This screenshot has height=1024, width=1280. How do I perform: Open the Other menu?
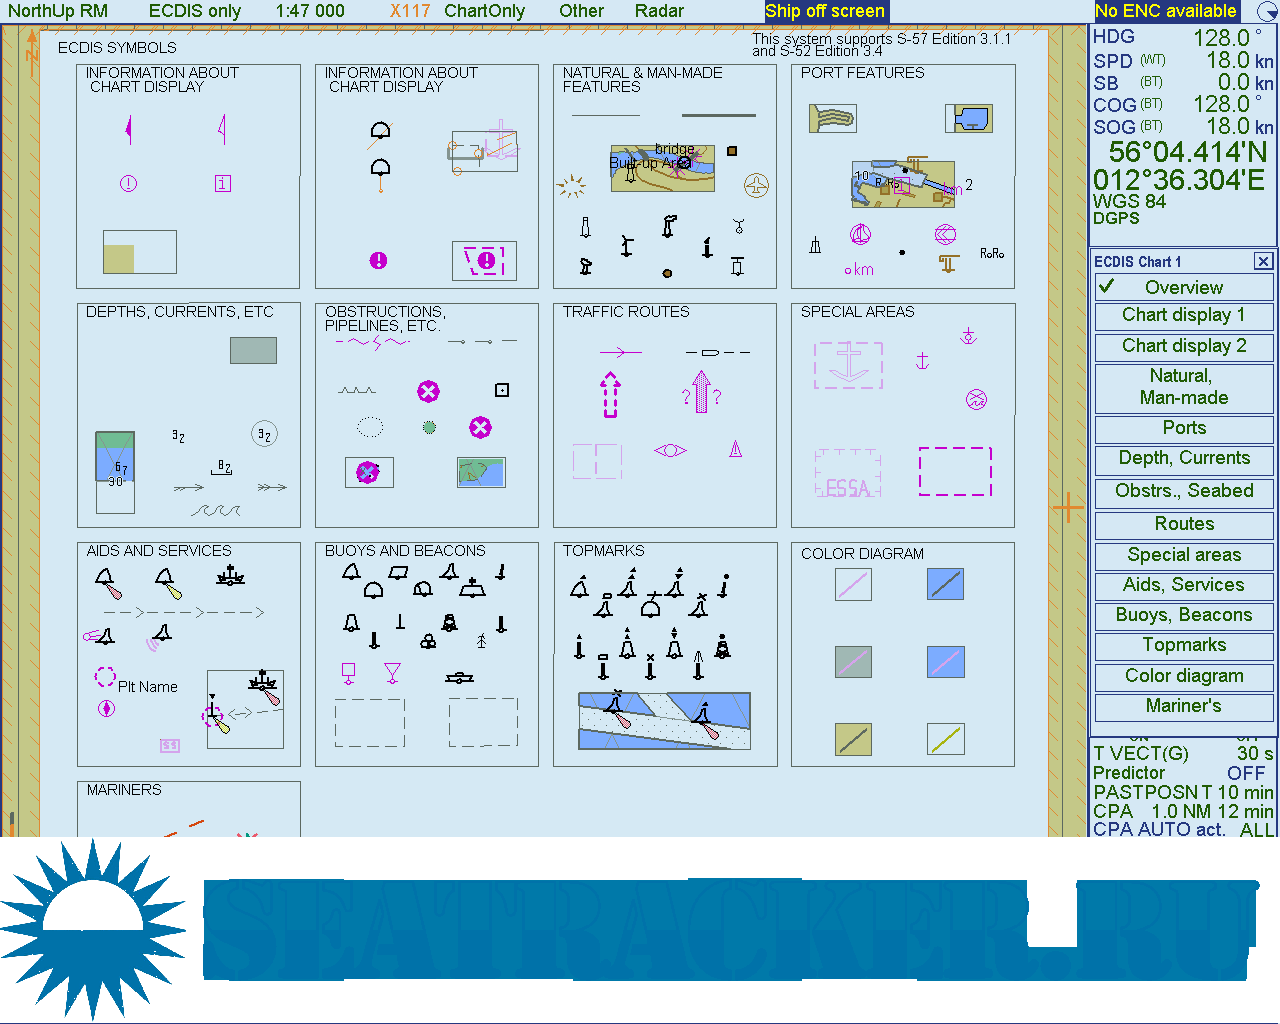(x=581, y=11)
